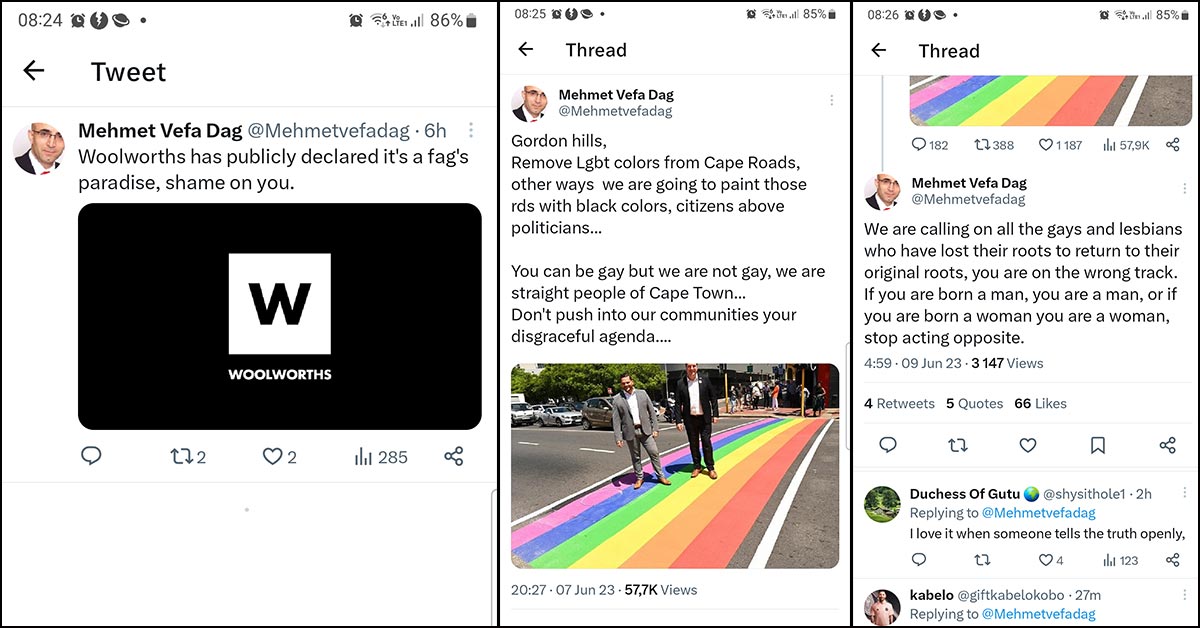Bookmark the gays and lesbians tweet
The height and width of the screenshot is (628, 1200).
(x=1097, y=445)
